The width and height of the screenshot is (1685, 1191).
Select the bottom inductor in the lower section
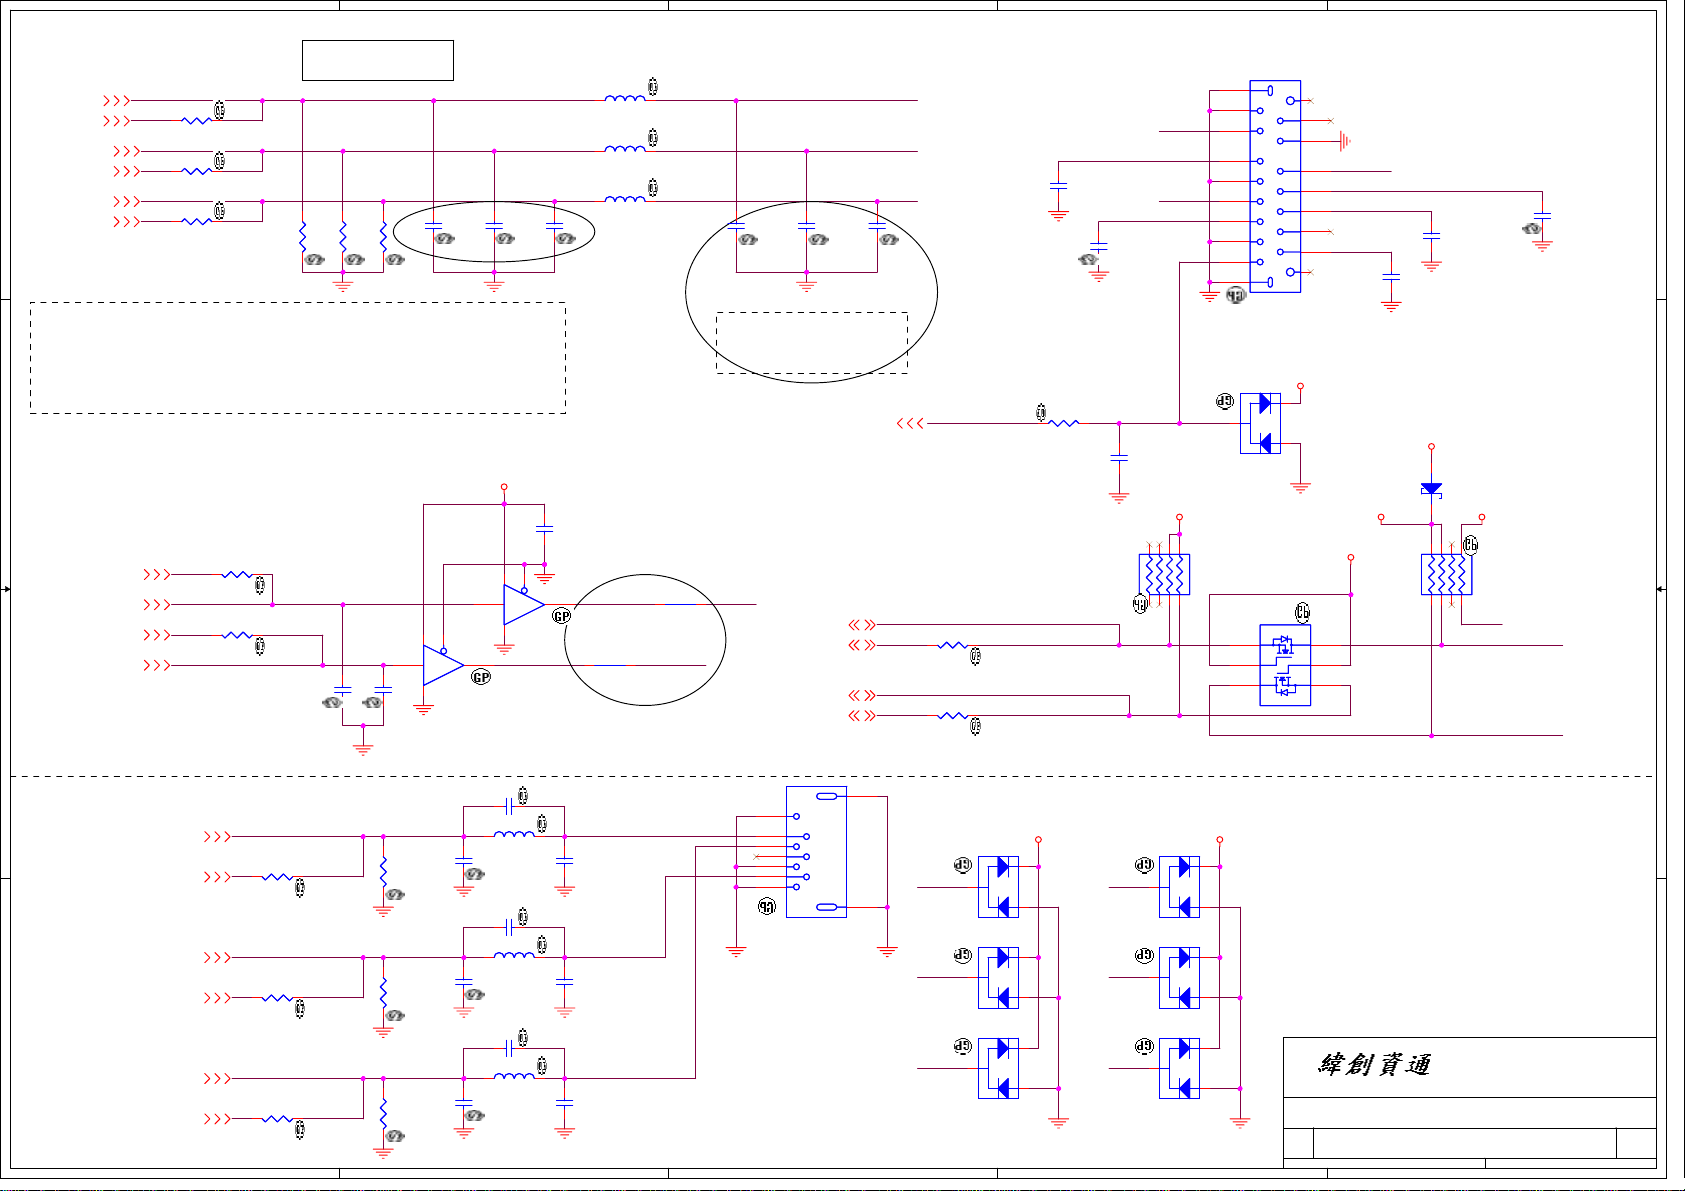pos(514,1076)
